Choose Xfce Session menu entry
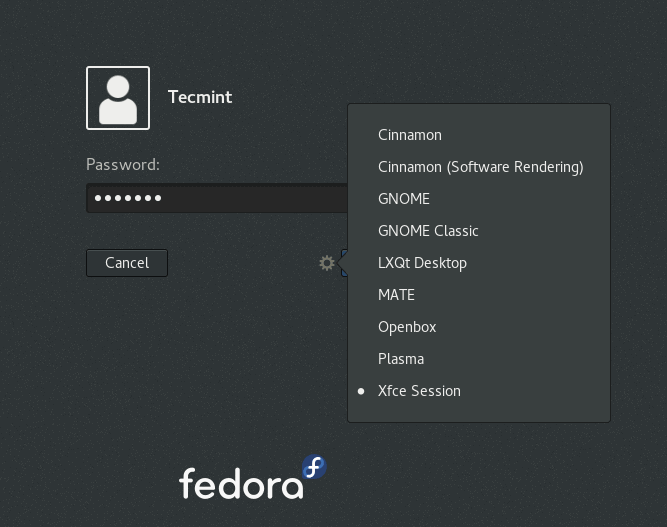Screen dimensions: 667x527 click(419, 391)
